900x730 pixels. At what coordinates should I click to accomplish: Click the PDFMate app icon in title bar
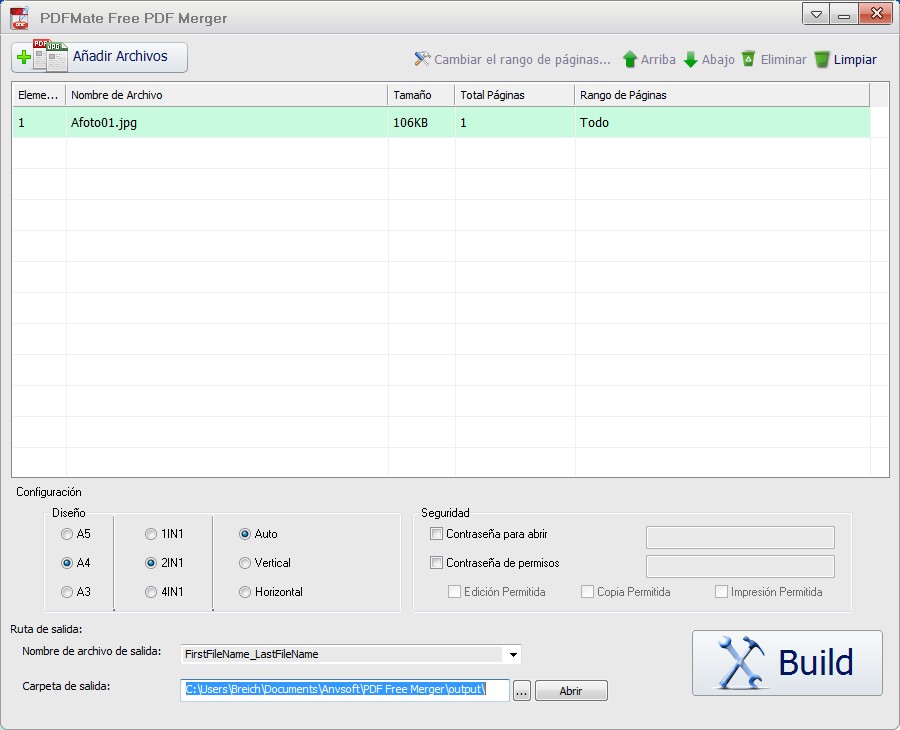[20, 18]
